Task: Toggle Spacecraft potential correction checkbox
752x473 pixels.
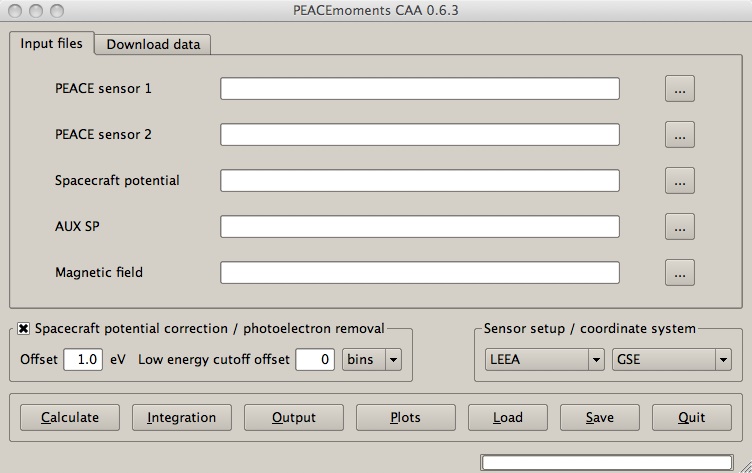Action: 23,329
